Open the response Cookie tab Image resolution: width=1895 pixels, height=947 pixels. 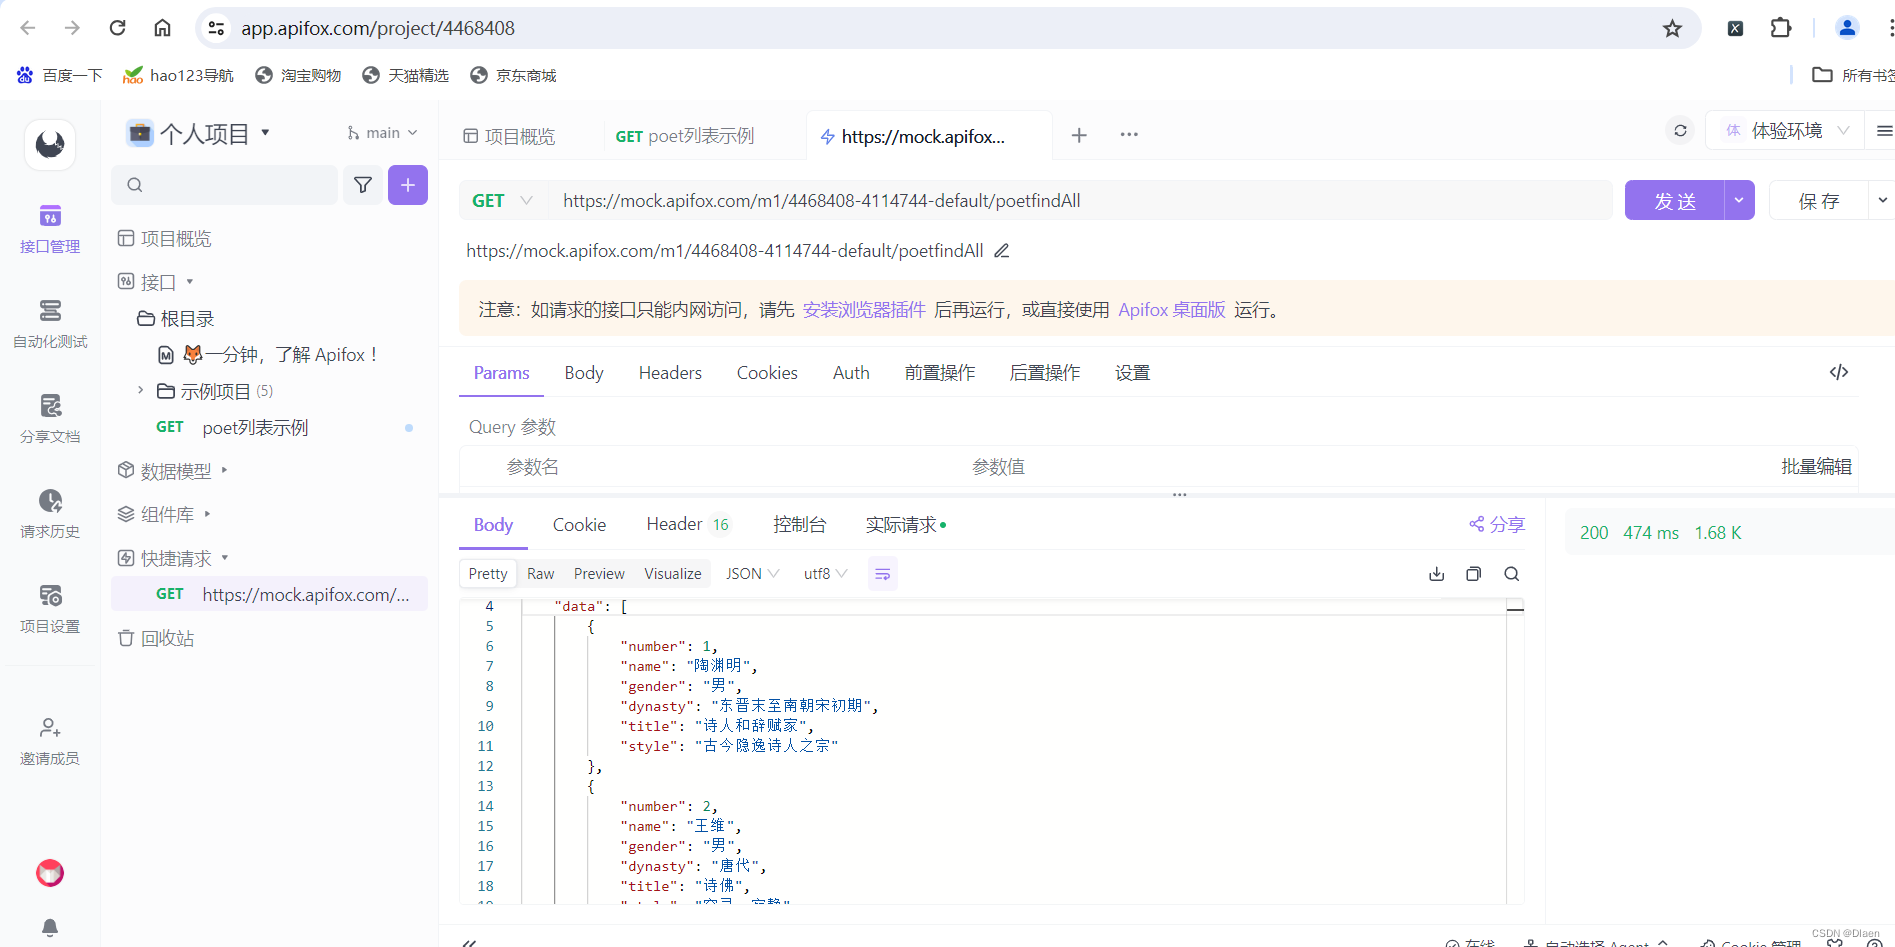pyautogui.click(x=579, y=525)
